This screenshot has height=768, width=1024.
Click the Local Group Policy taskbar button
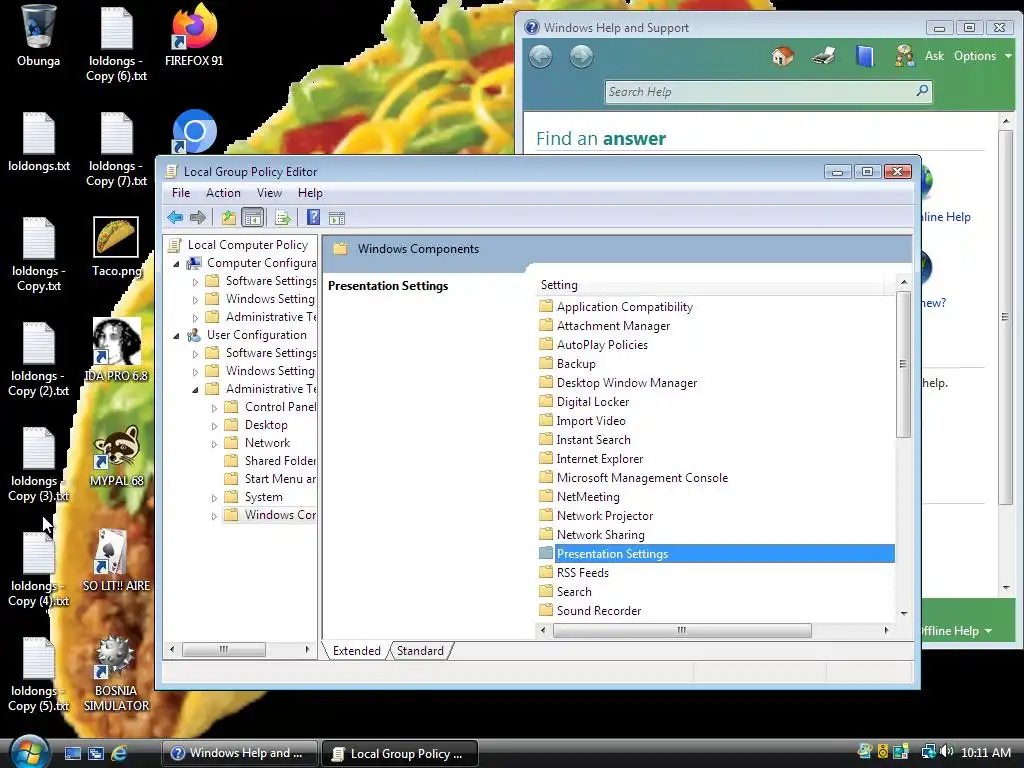(x=400, y=753)
